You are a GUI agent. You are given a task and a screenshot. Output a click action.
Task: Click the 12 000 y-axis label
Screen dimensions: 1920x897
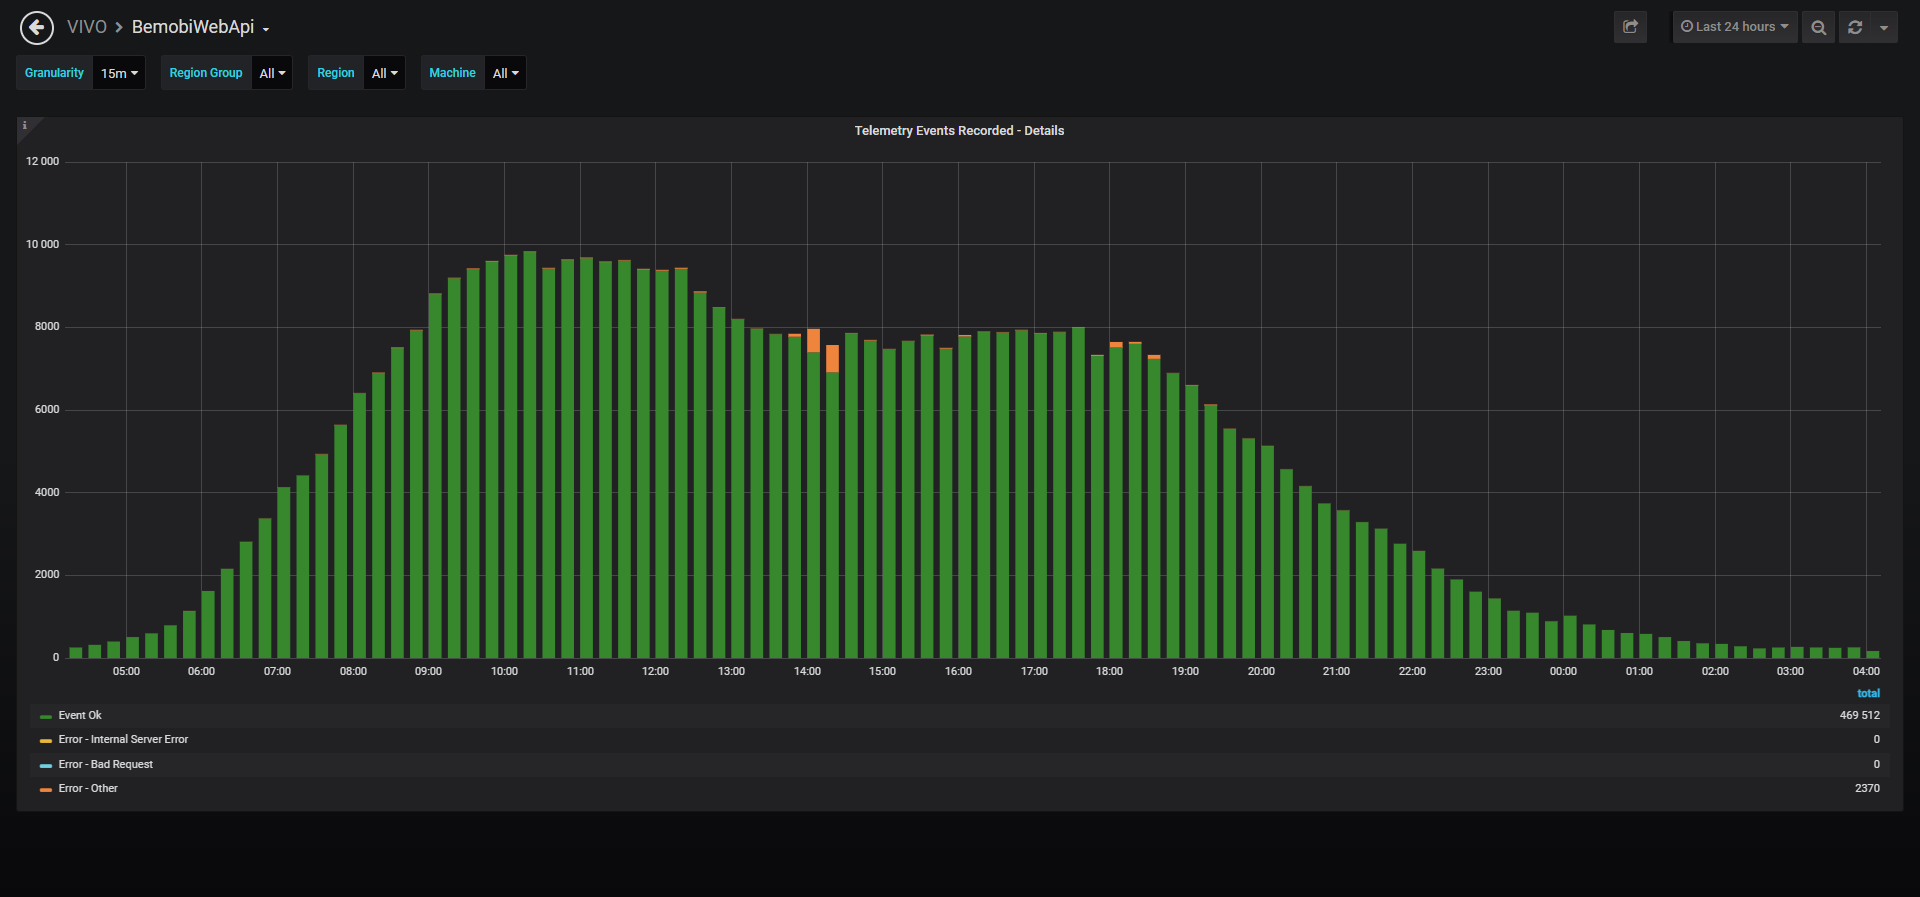[43, 162]
